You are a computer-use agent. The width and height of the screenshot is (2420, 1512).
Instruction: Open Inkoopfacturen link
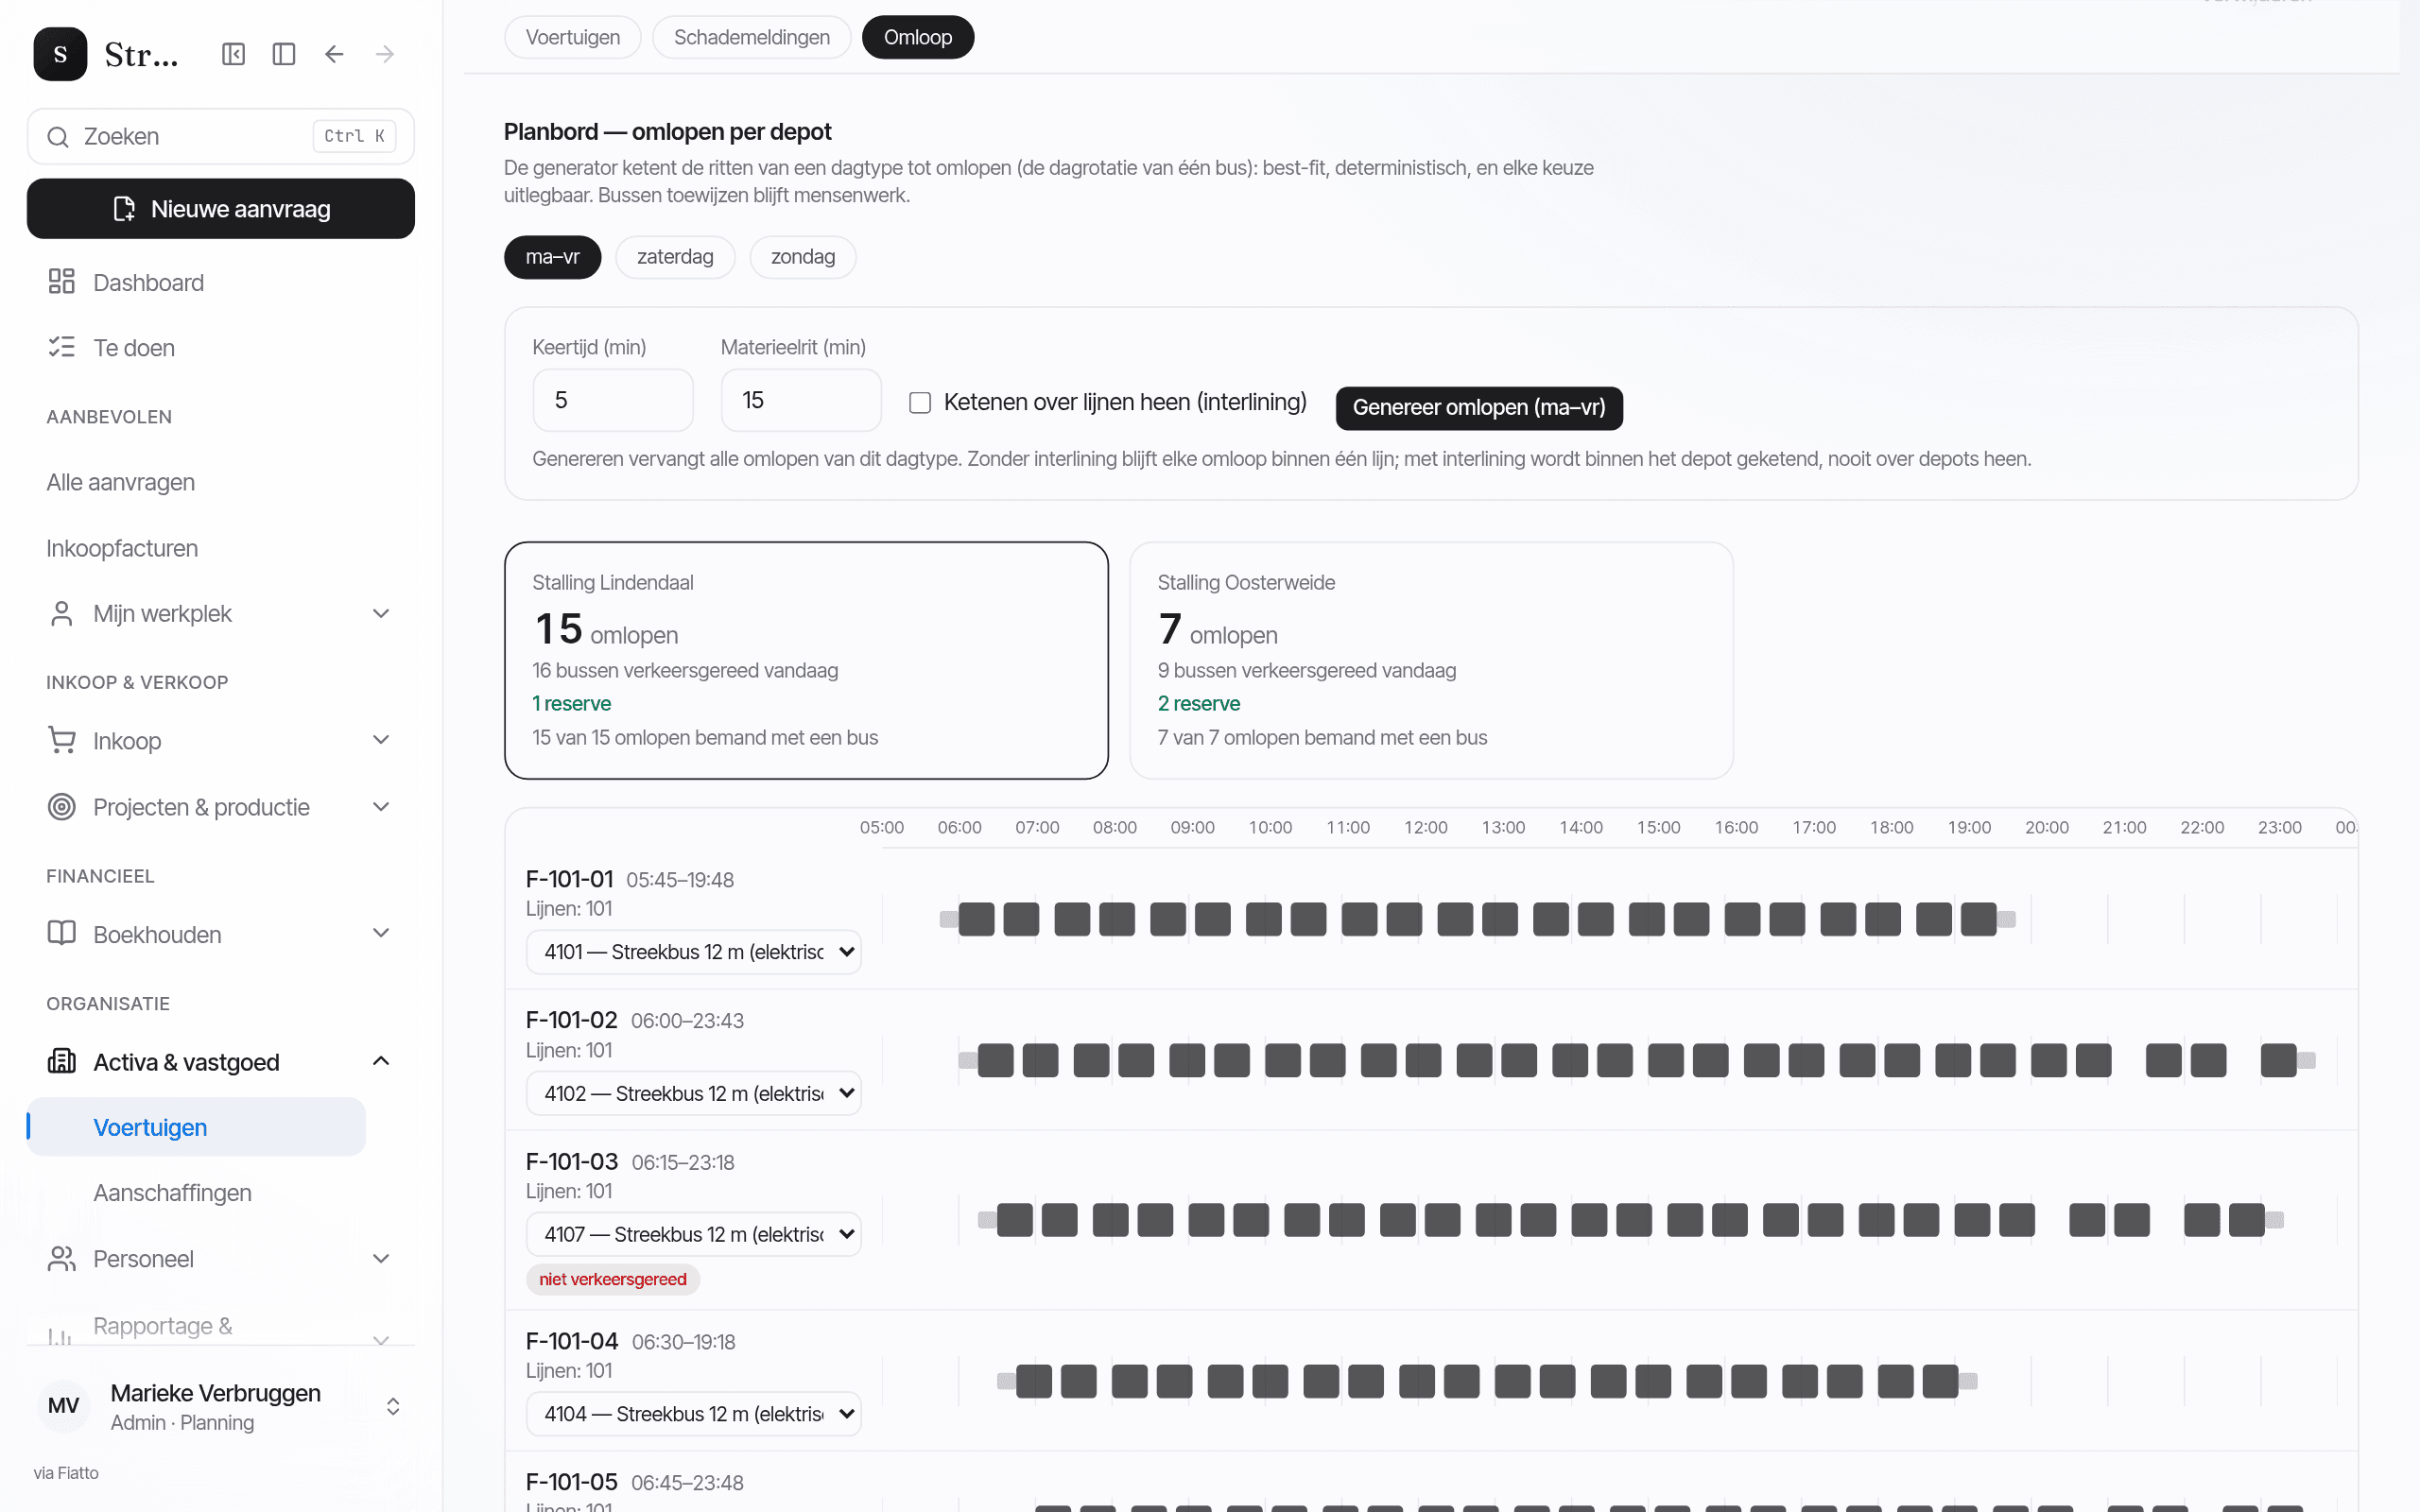[x=122, y=548]
